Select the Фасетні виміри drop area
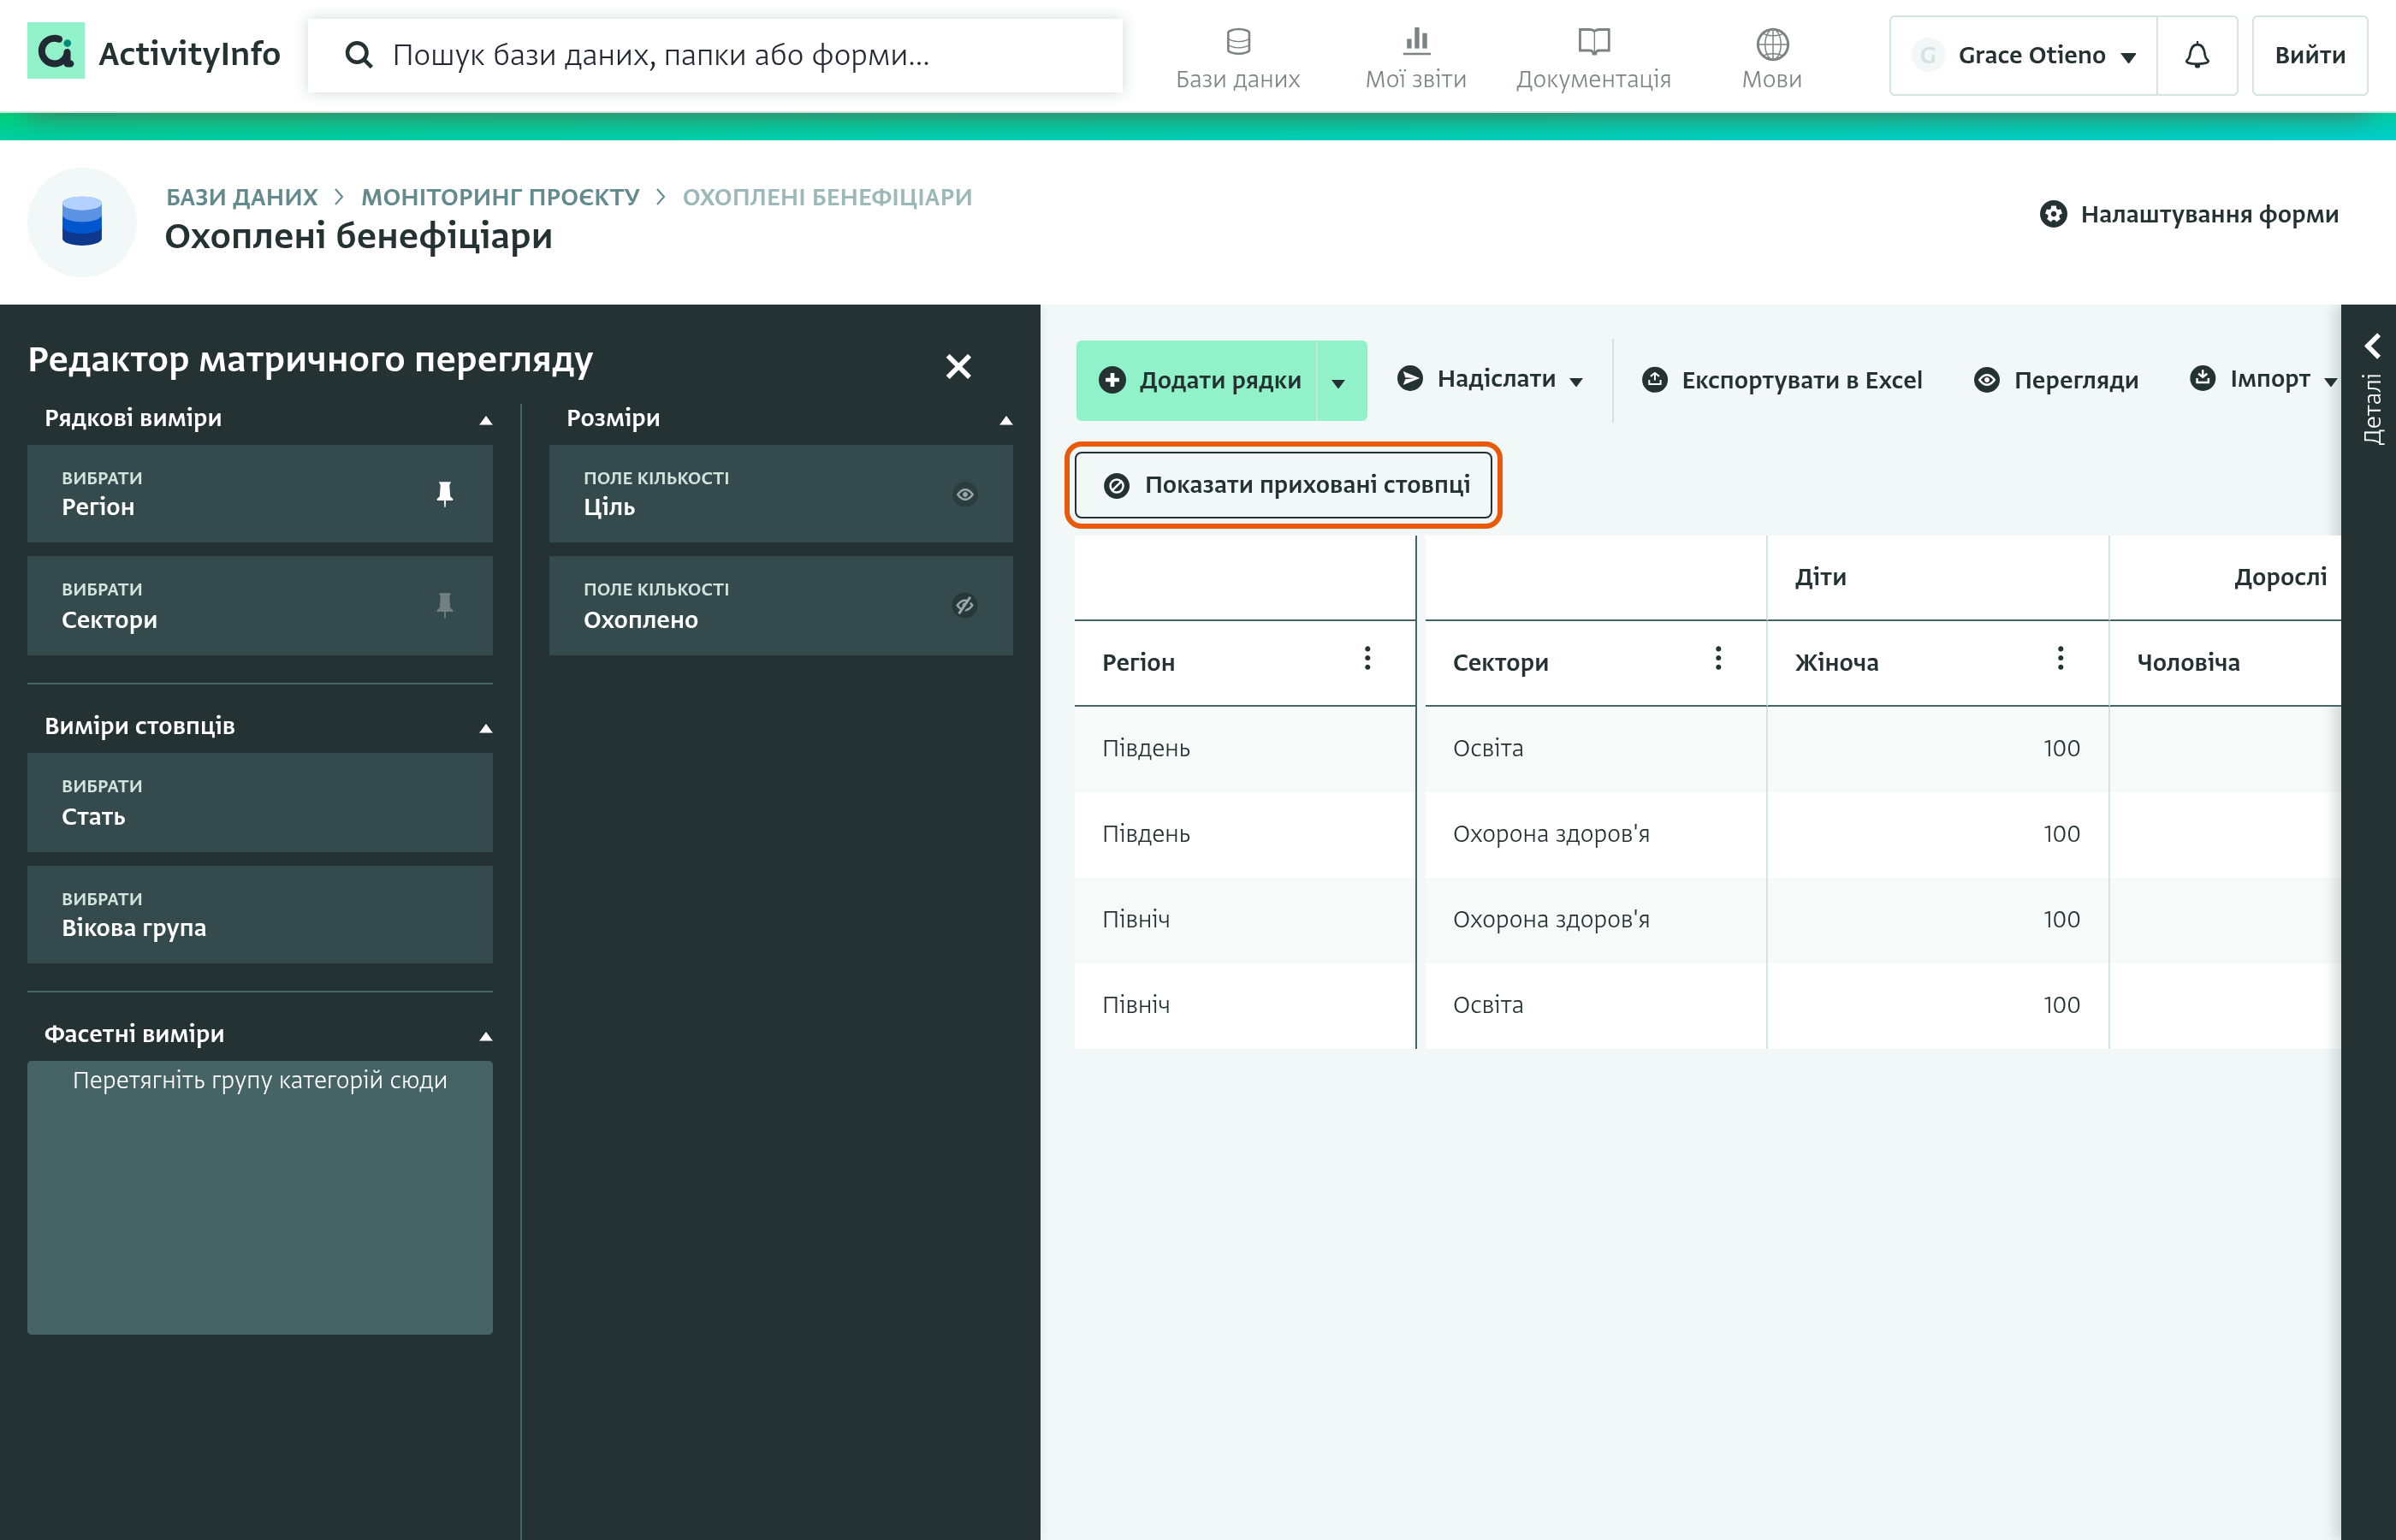Image resolution: width=2396 pixels, height=1540 pixels. [x=260, y=1197]
